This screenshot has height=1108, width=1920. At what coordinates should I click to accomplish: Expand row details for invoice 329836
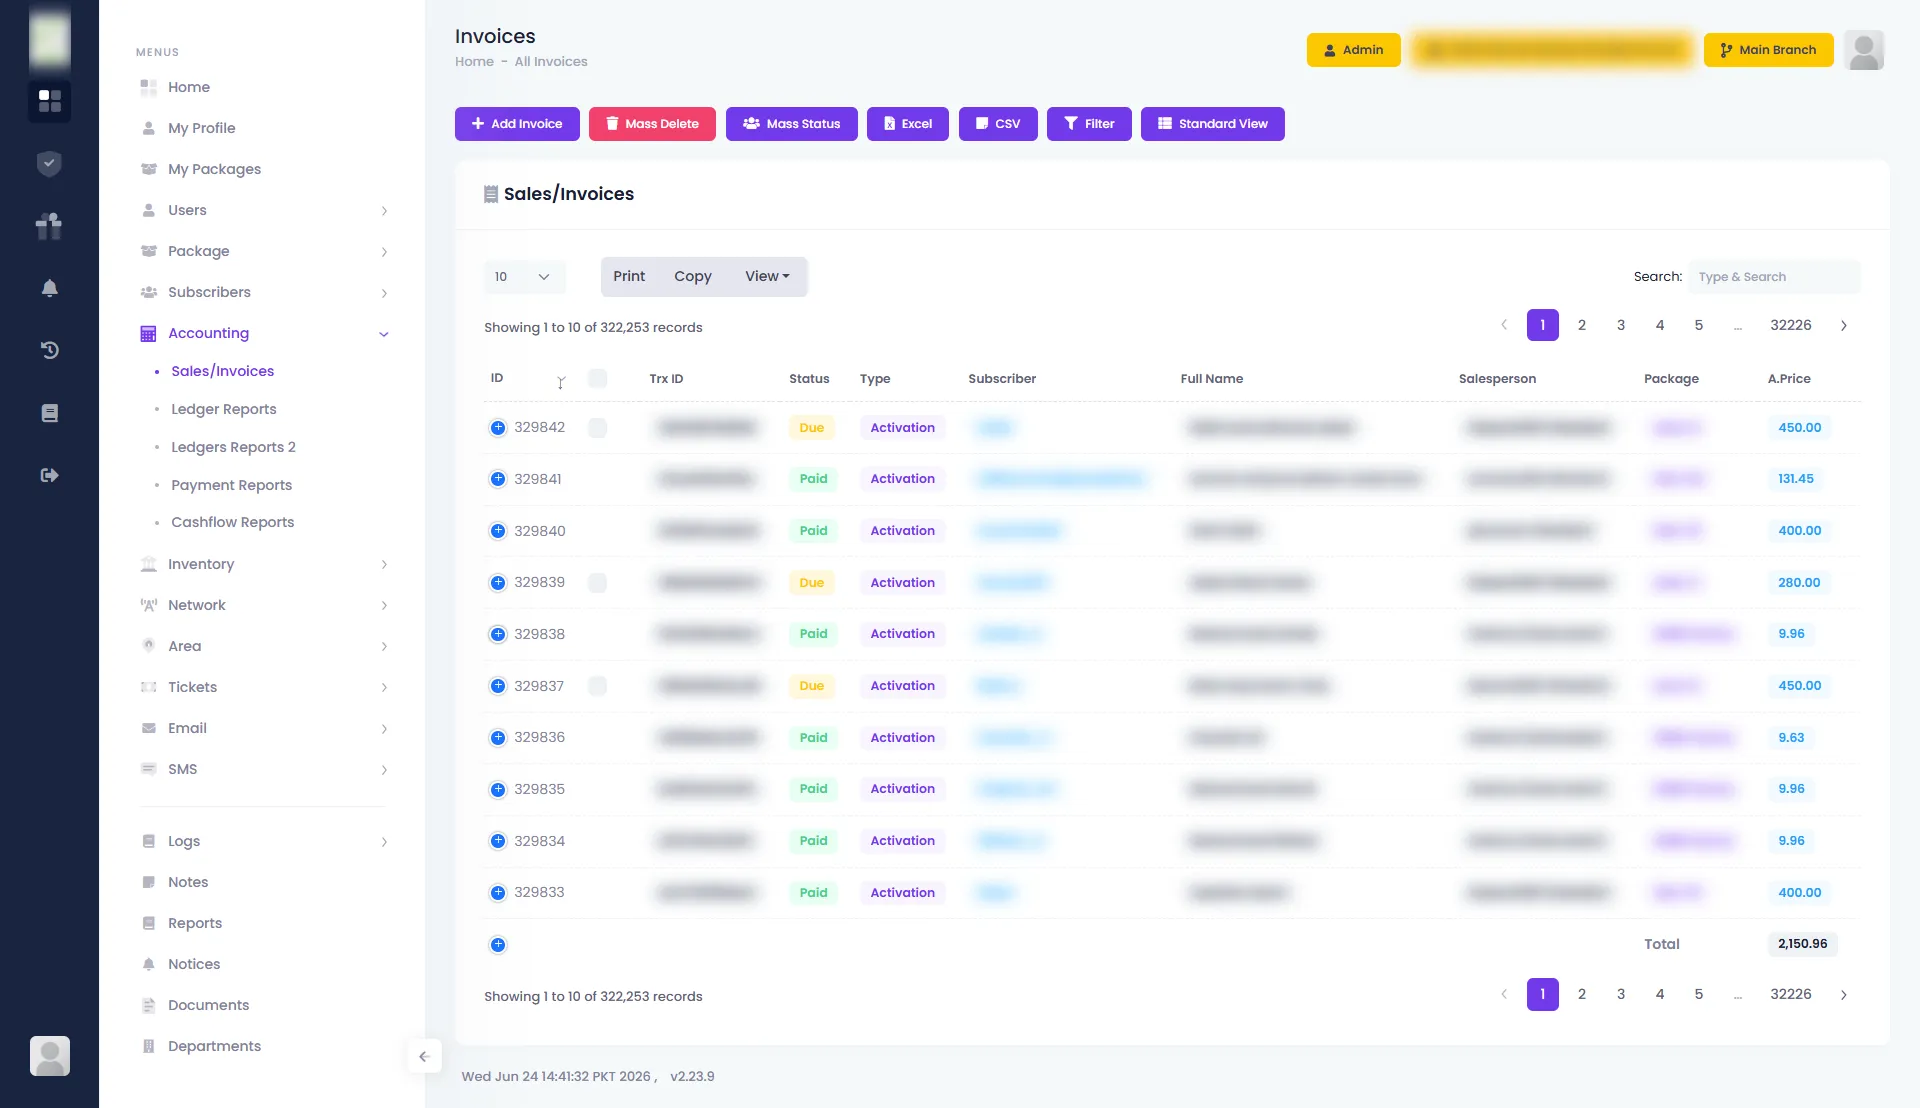498,738
